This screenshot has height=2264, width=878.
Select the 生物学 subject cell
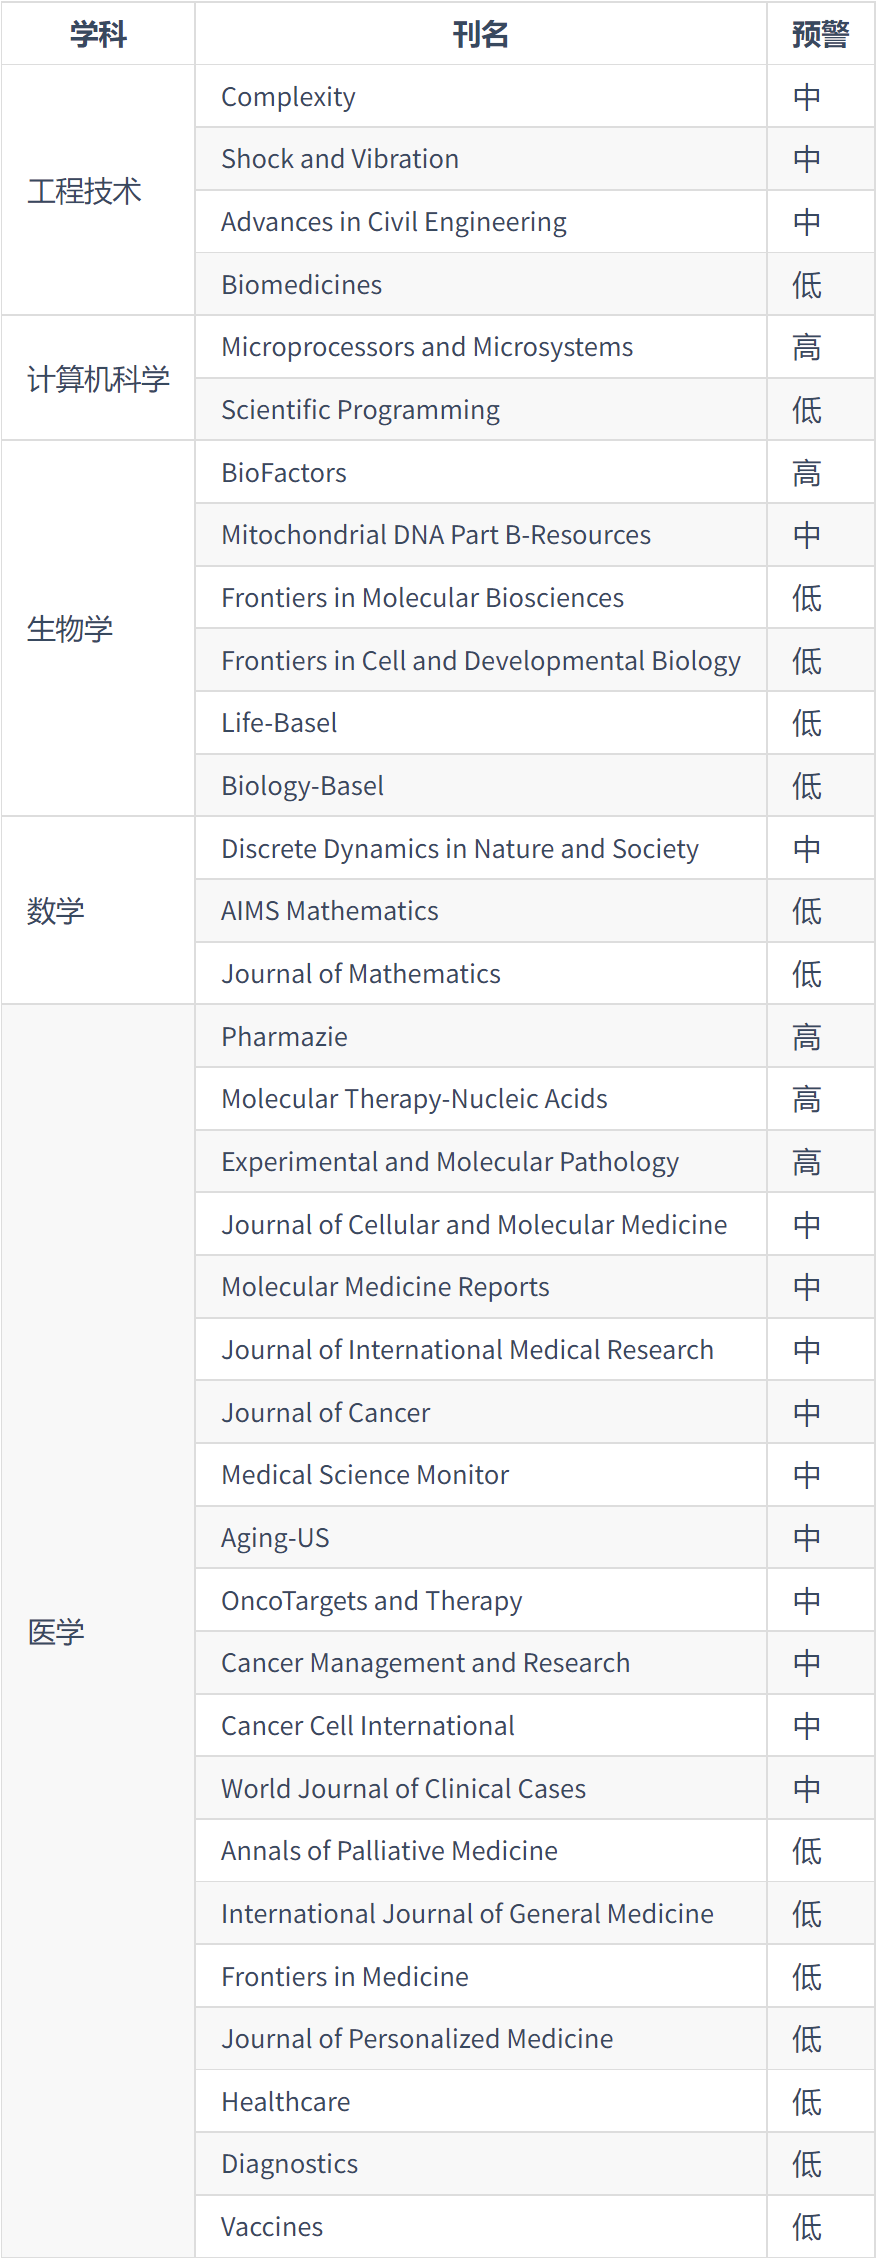pos(70,629)
